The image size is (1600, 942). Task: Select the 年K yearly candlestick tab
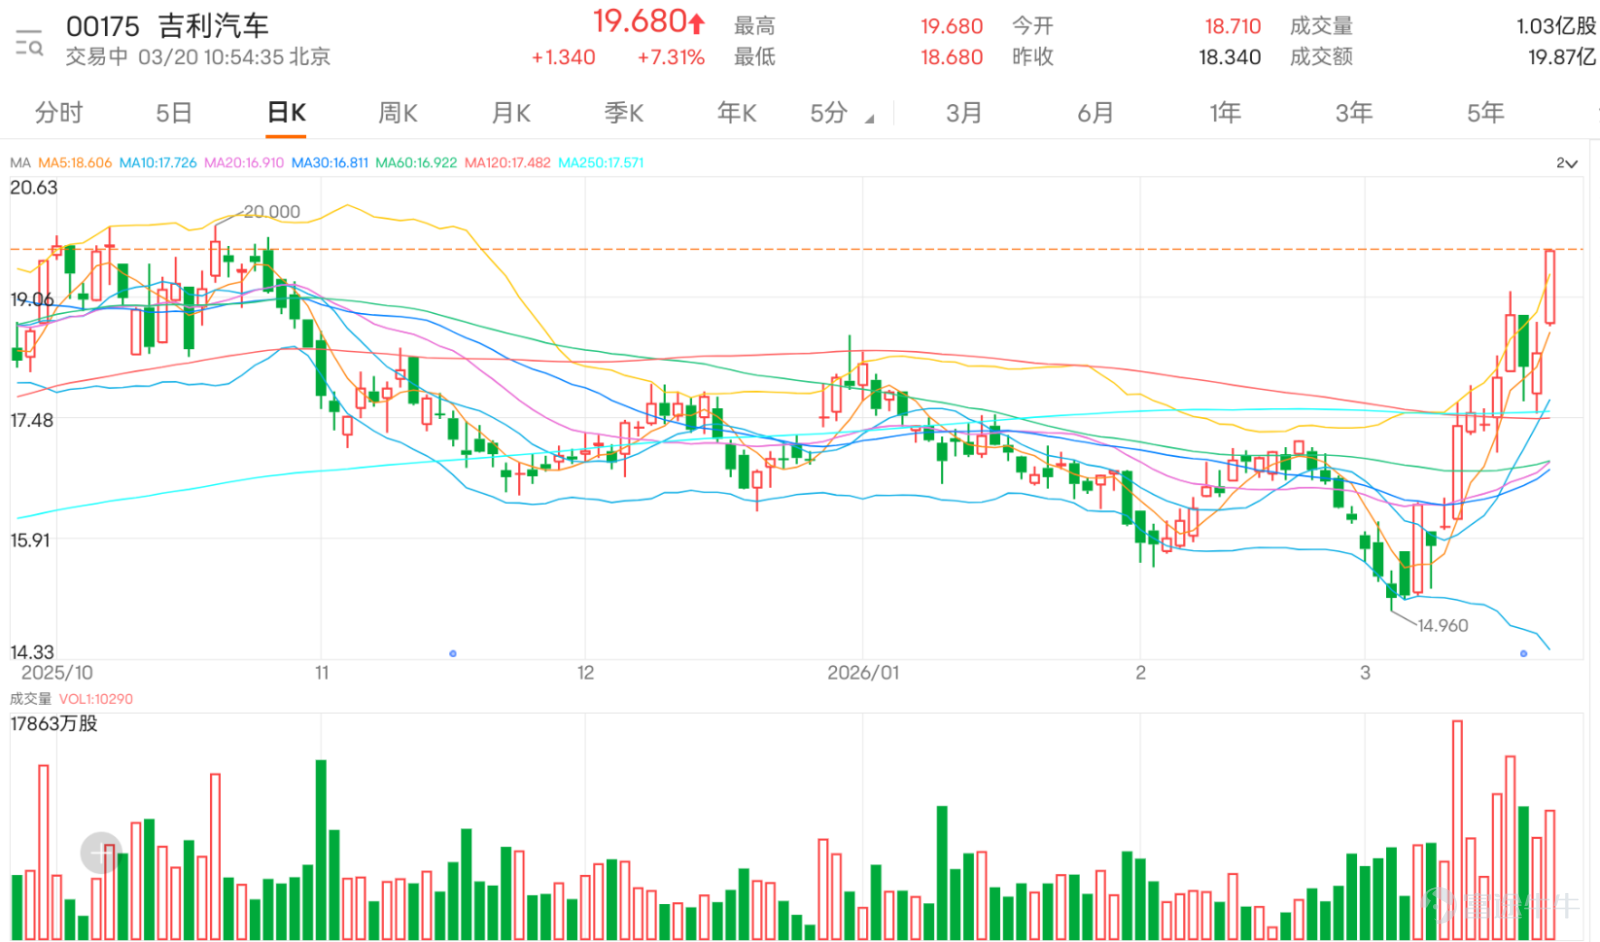tap(737, 113)
